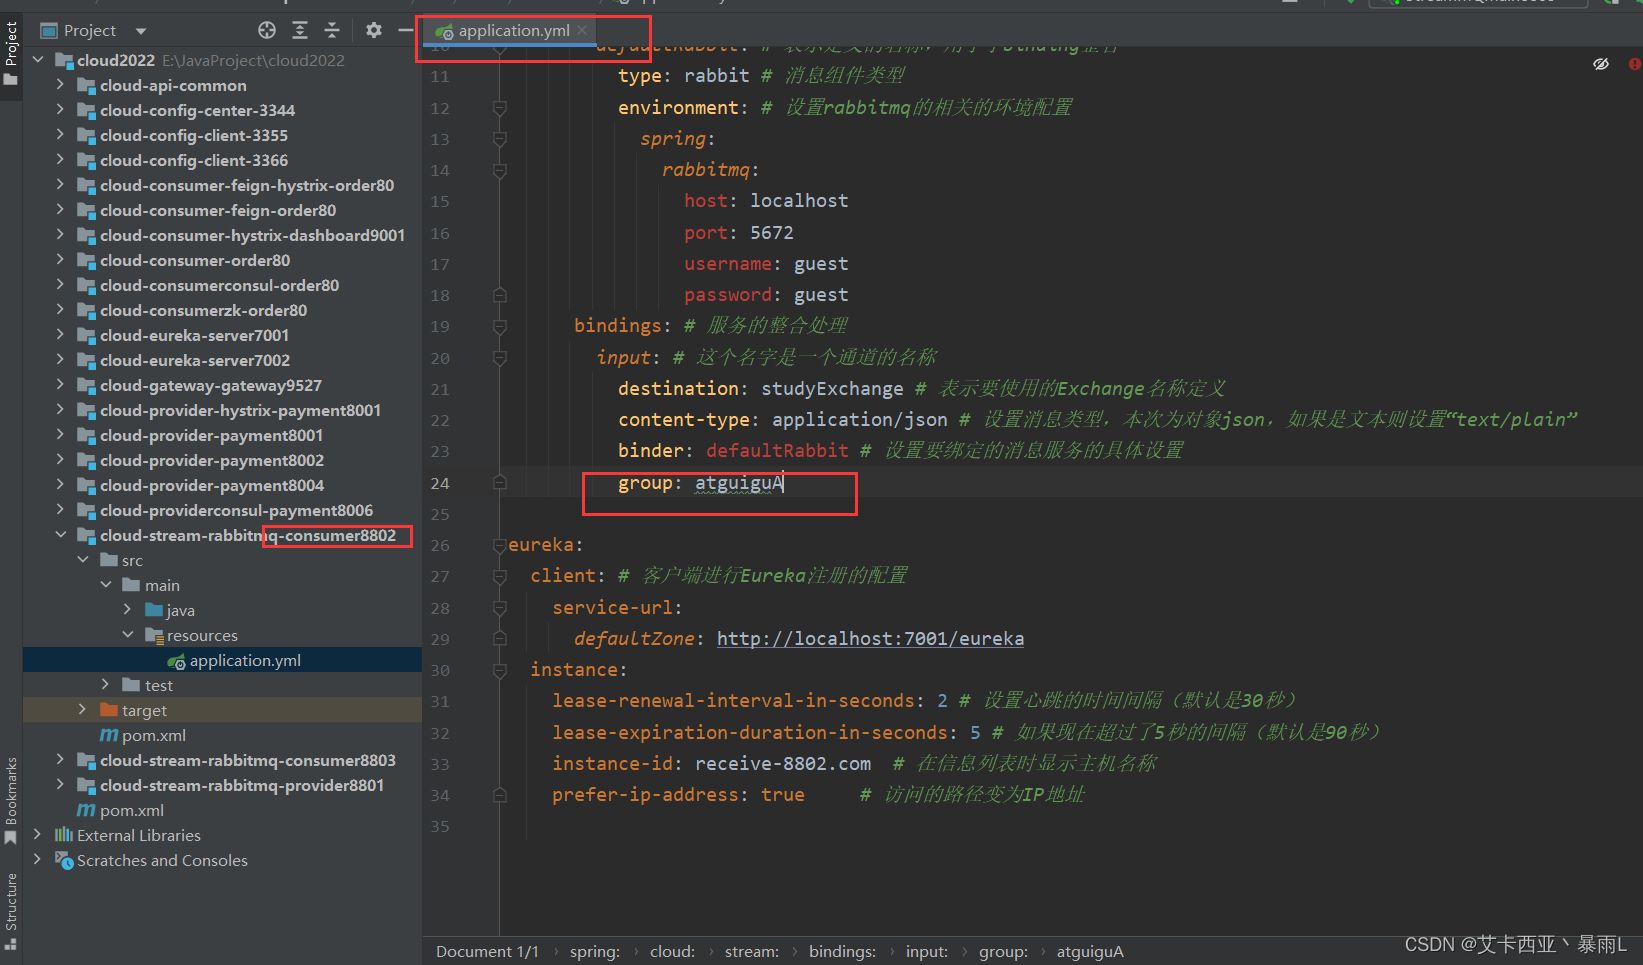This screenshot has height=965, width=1643.
Task: Open the Project view dropdown arrow
Action: 141,31
